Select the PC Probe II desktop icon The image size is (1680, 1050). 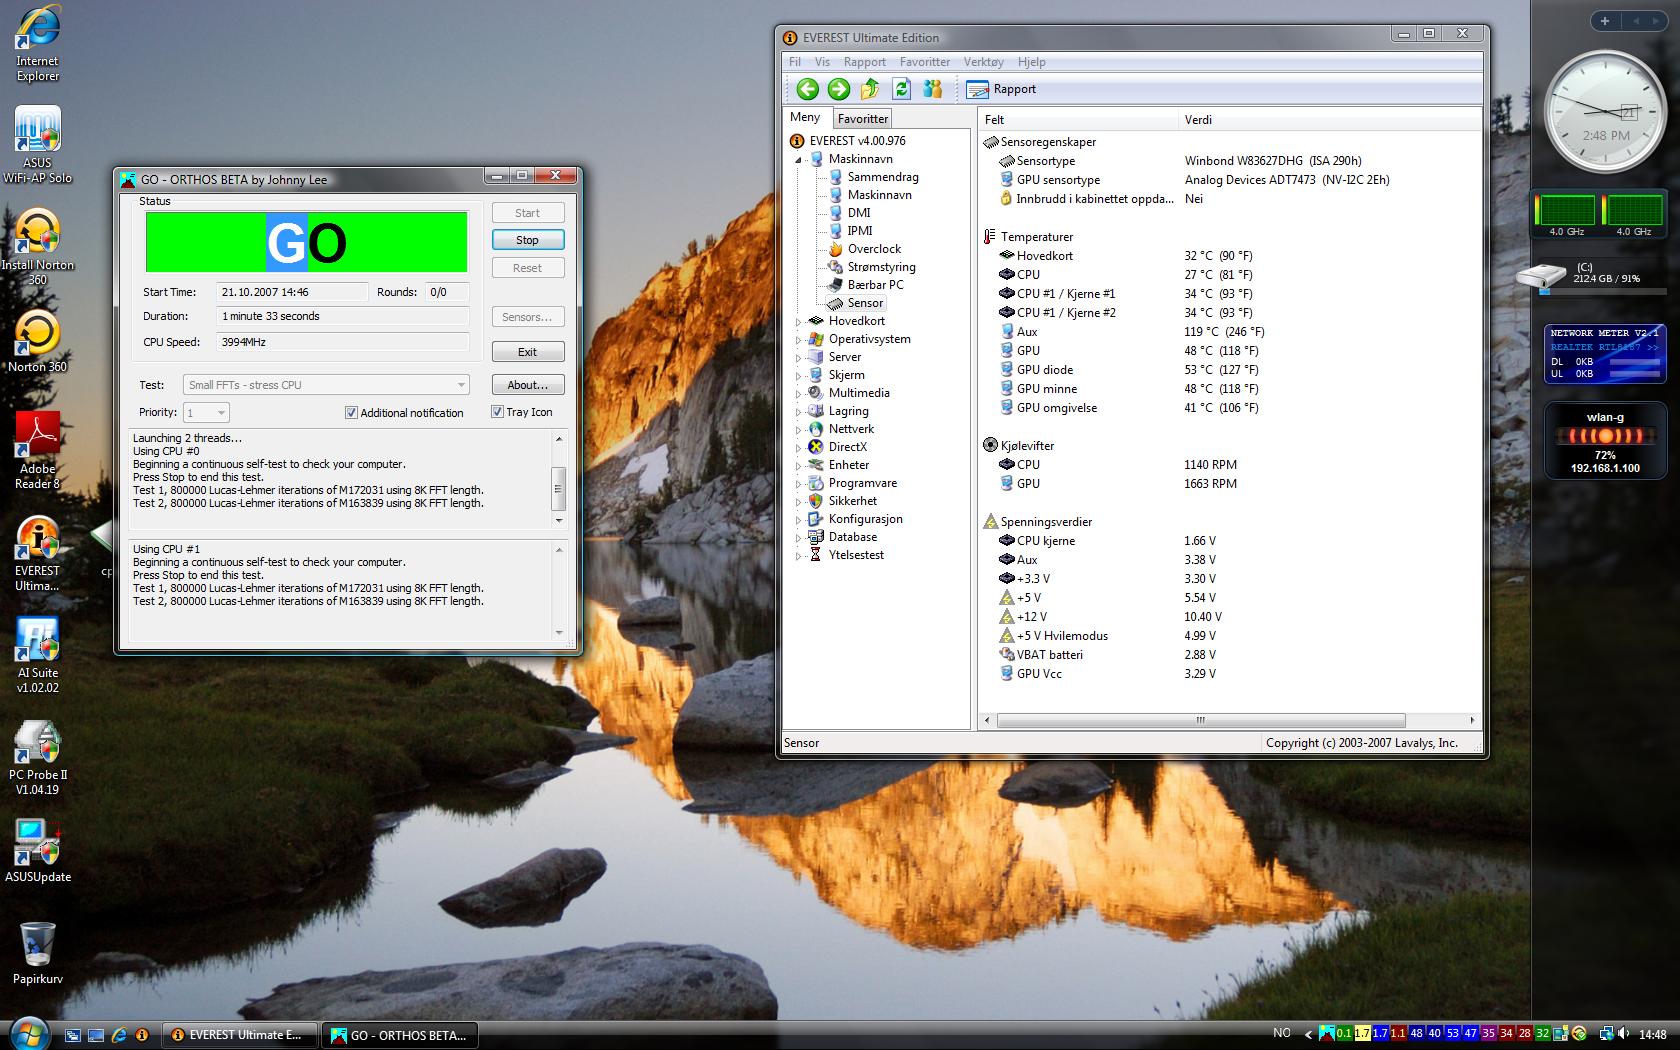click(x=37, y=757)
